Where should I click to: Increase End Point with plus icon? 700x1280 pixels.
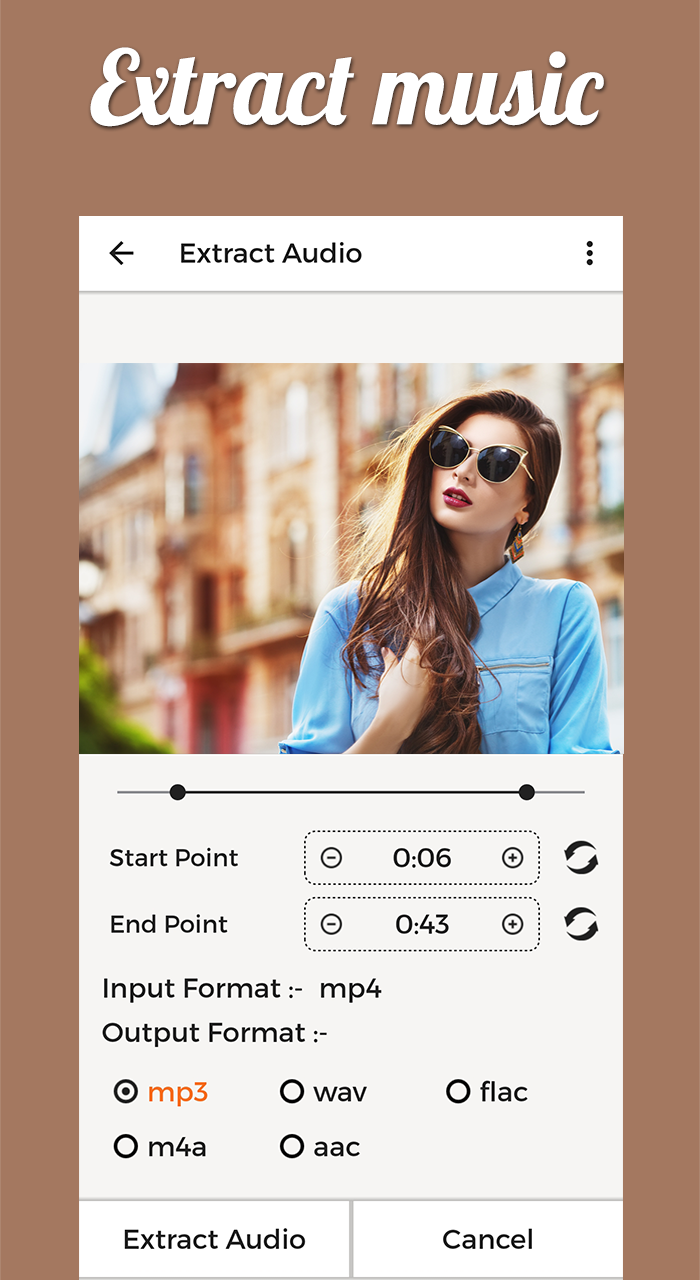pyautogui.click(x=513, y=925)
